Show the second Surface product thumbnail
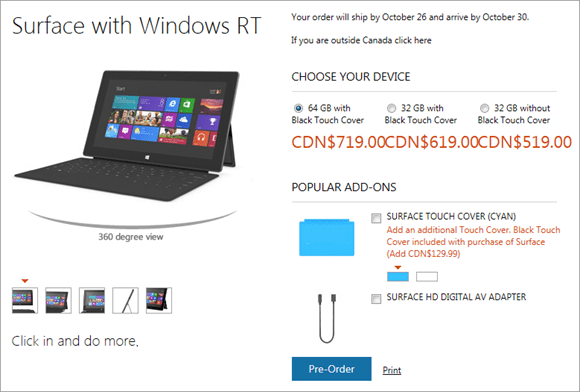Screen dimensions: 580x392 tap(58, 300)
